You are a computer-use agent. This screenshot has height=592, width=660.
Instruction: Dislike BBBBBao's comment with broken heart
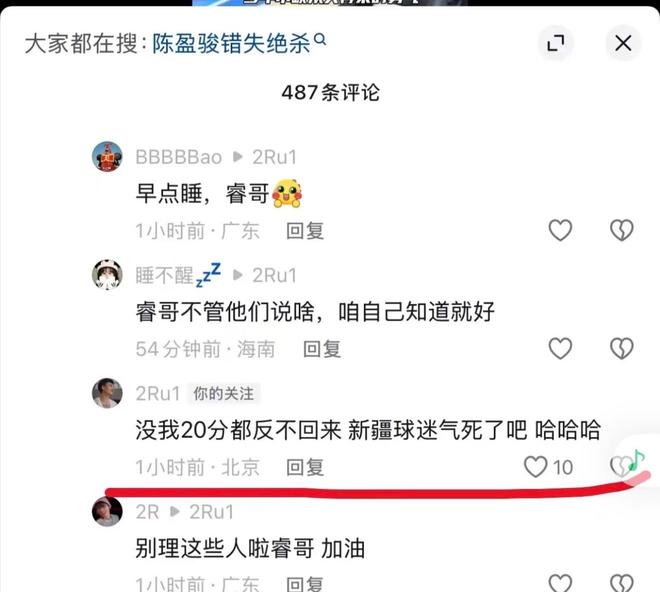[622, 230]
